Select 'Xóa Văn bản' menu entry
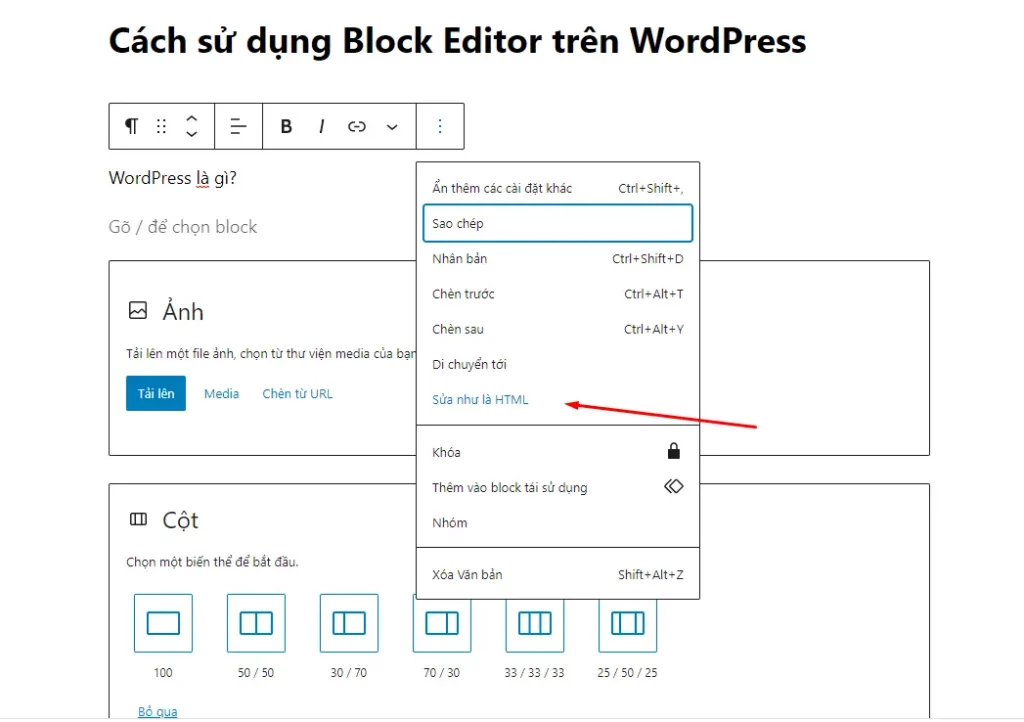The width and height of the screenshot is (1024, 722). (558, 574)
